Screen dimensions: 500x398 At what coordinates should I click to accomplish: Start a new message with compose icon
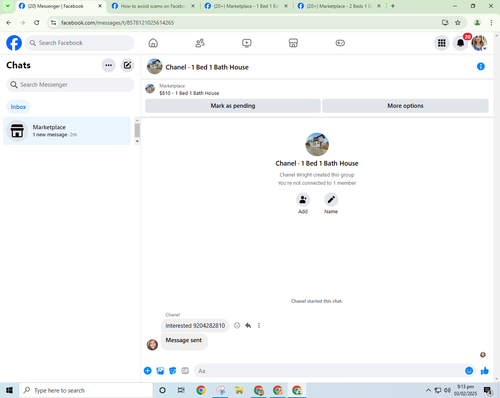127,65
